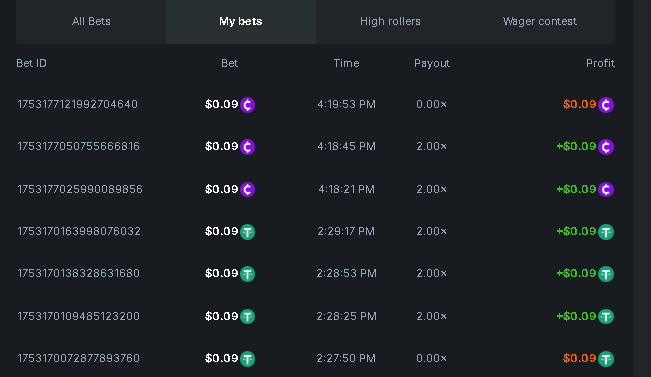Click purple coin icon beside 4:19:53 PM bet

[247, 105]
